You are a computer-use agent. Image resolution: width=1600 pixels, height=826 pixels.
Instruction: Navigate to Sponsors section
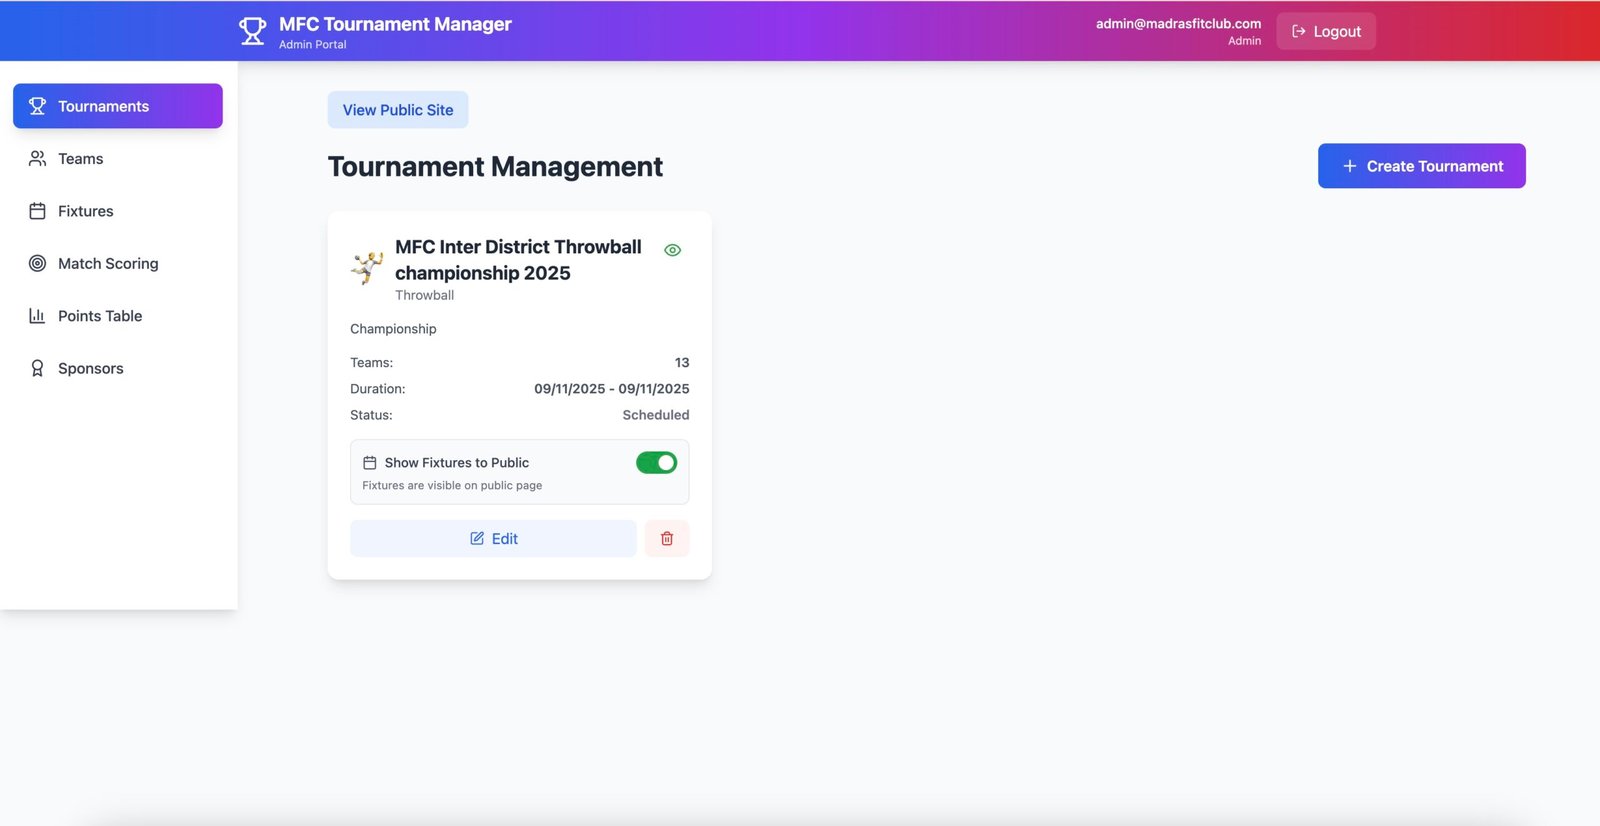[x=90, y=369]
